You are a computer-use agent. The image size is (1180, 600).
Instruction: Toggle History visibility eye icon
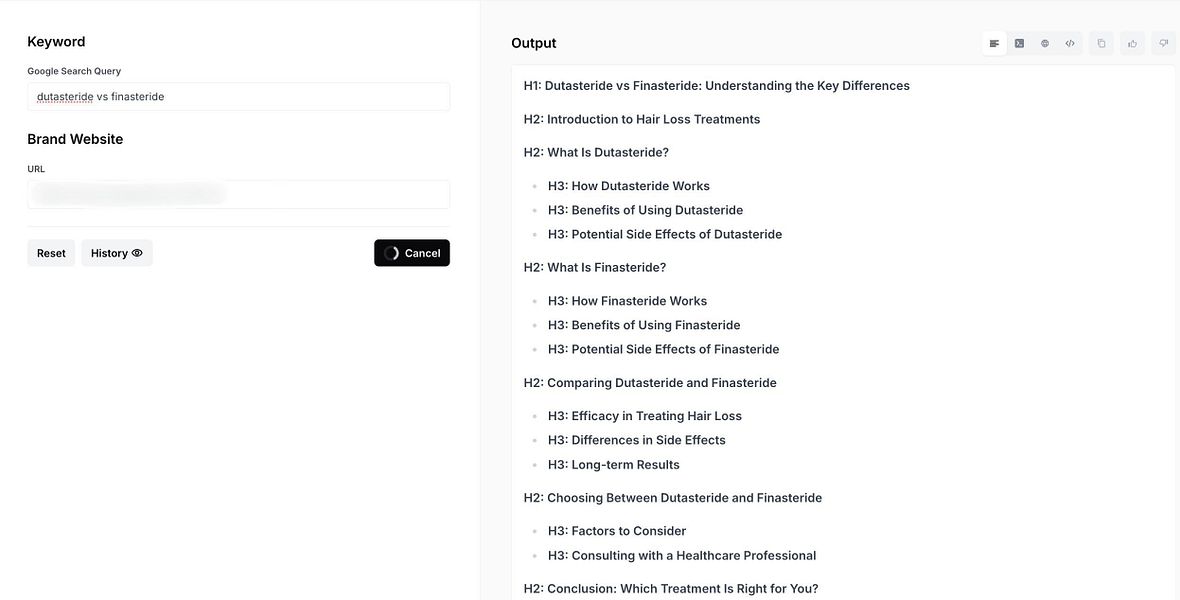(137, 253)
